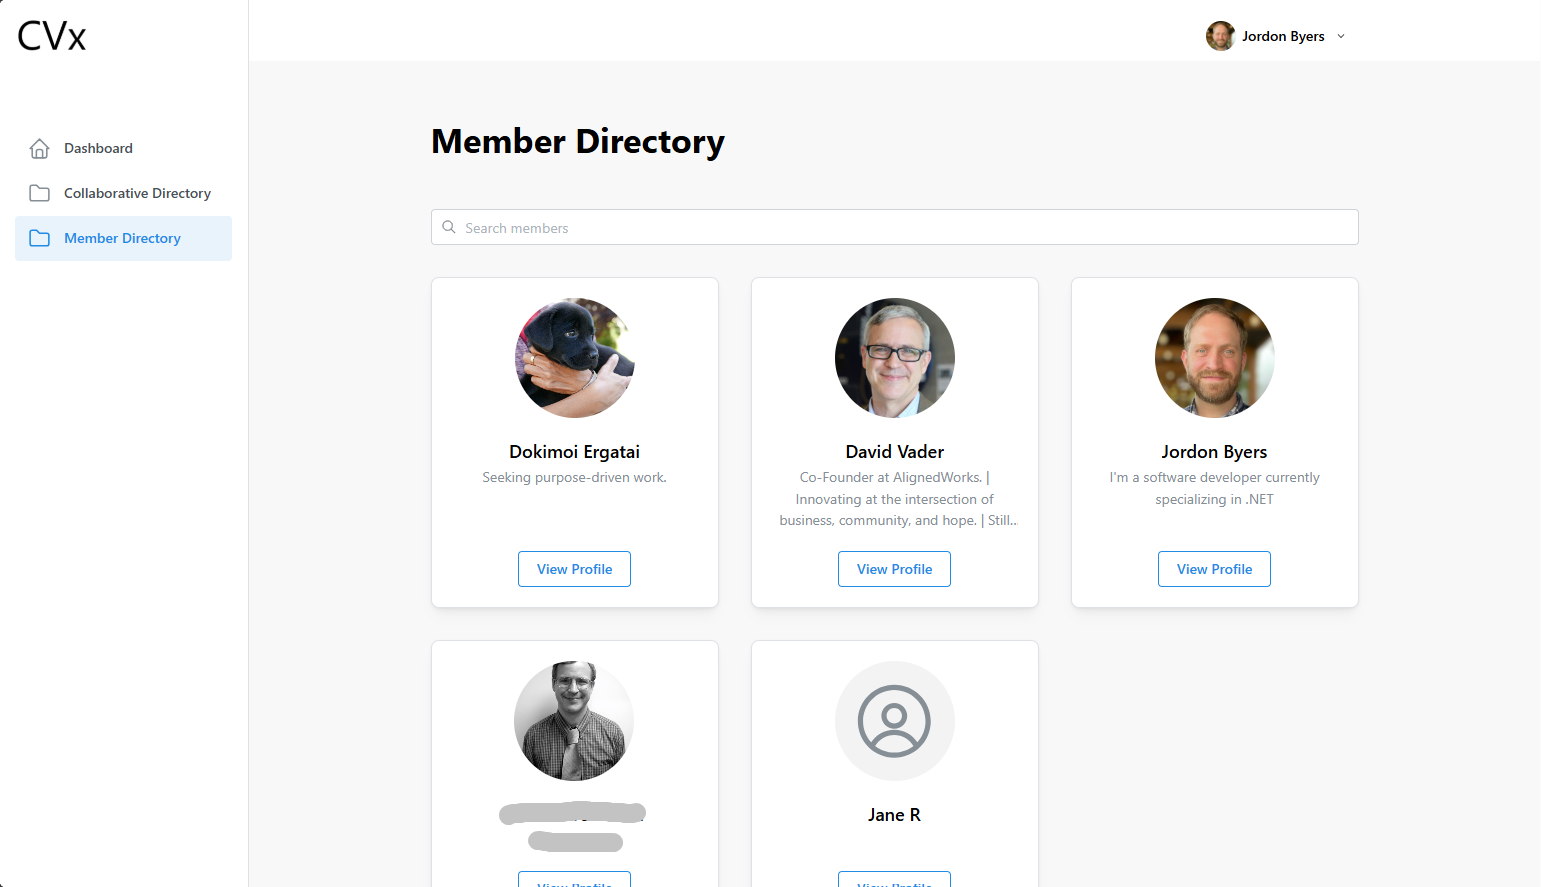The image size is (1541, 887).
Task: Select Member Directory in the sidebar
Action: pos(122,238)
